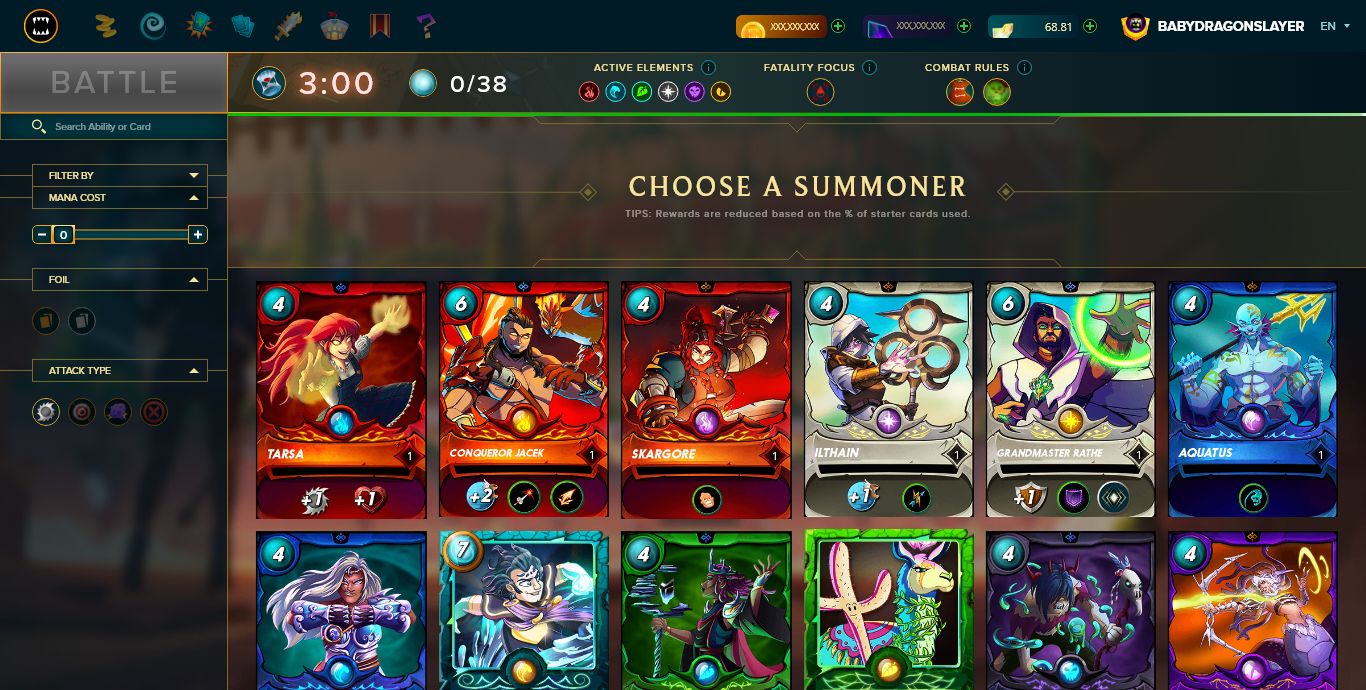Screen dimensions: 1366x690
Task: Click the Splinterlands monster mouth logo
Action: [x=41, y=26]
